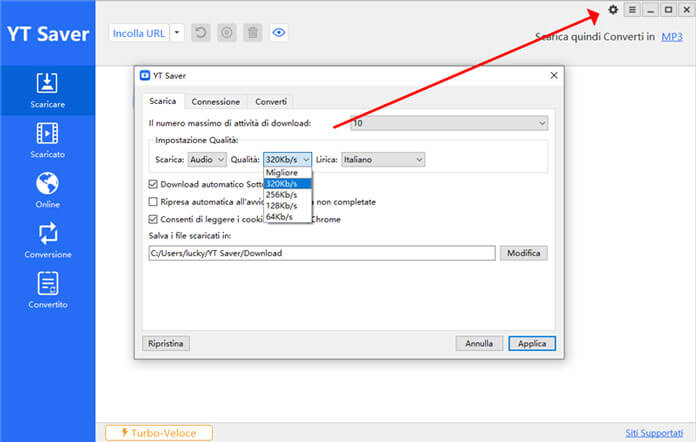Click the MP3 format link
Viewport: 696px width, 442px height.
672,37
